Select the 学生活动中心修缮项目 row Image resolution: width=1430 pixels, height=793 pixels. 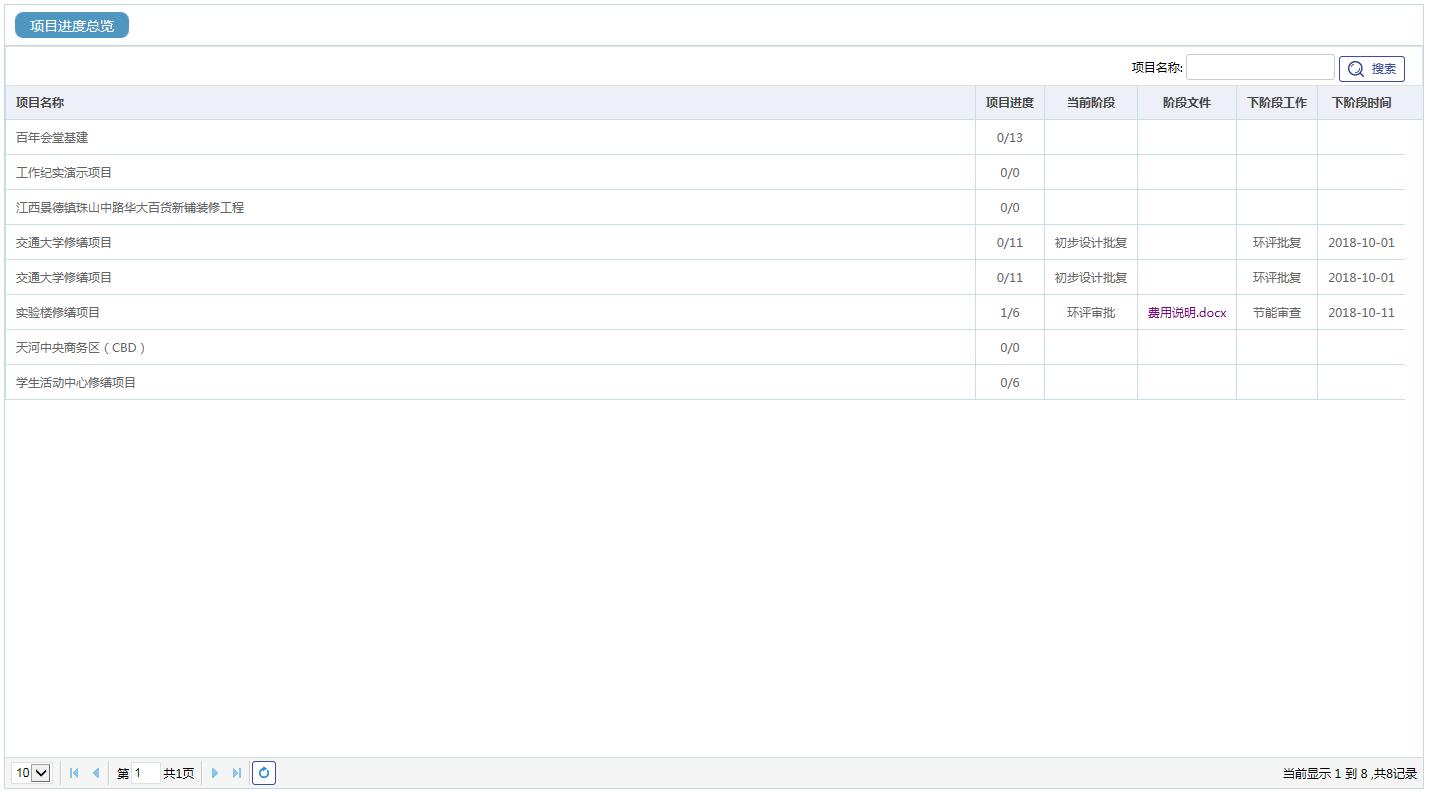point(76,383)
